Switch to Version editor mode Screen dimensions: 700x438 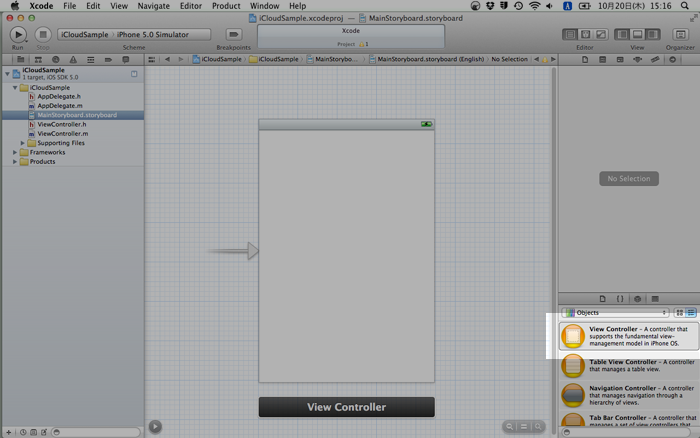coord(601,34)
